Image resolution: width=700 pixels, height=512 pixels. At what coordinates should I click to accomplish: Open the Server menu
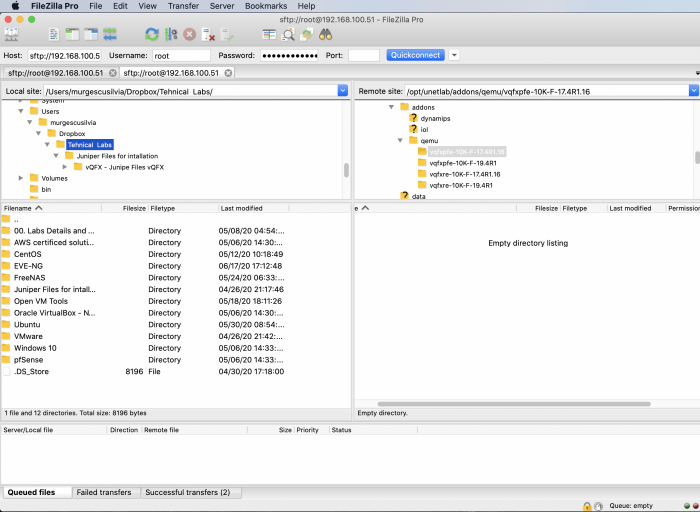click(221, 6)
